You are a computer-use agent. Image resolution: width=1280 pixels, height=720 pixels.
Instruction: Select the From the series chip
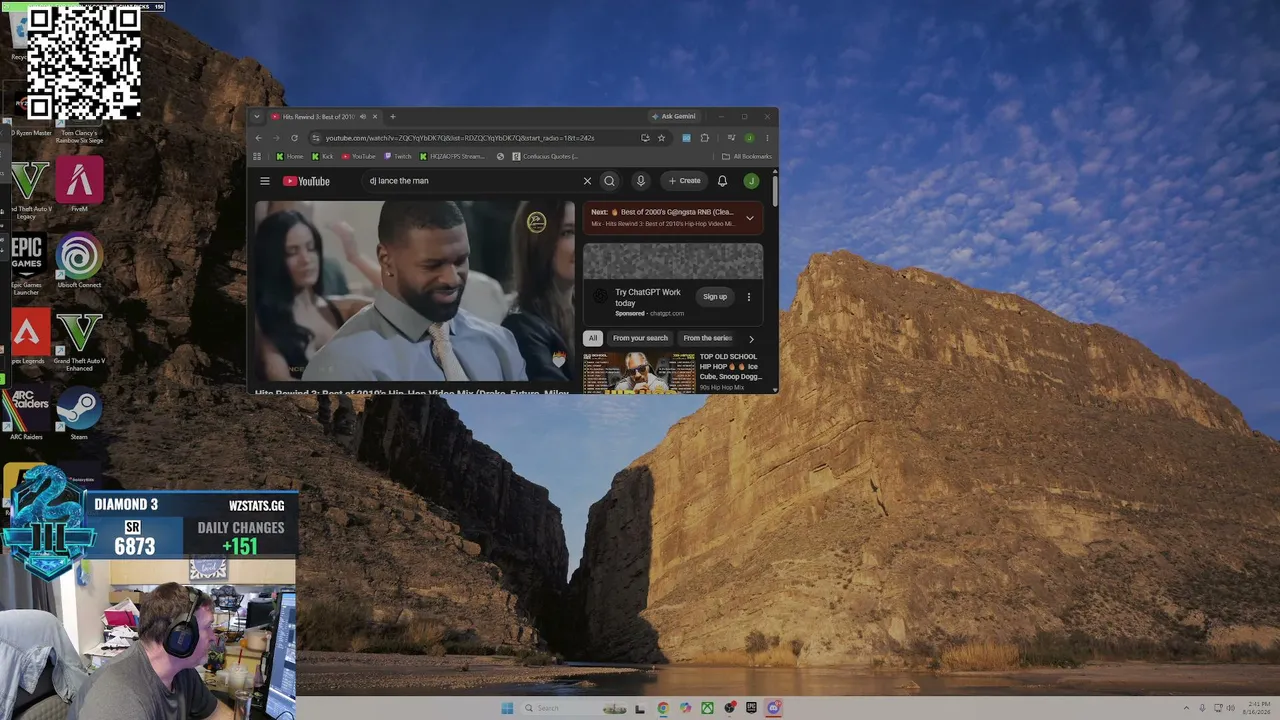707,338
